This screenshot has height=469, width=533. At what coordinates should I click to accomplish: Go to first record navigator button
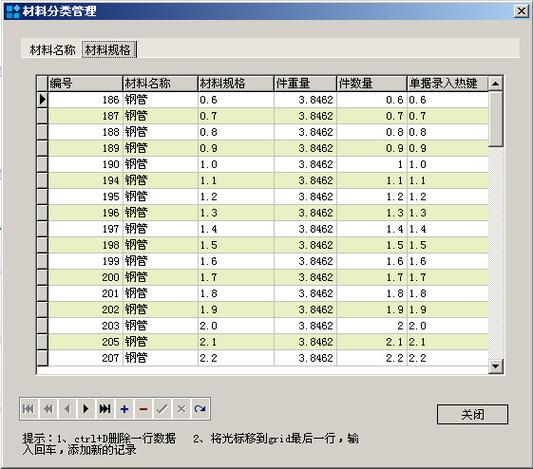point(29,409)
